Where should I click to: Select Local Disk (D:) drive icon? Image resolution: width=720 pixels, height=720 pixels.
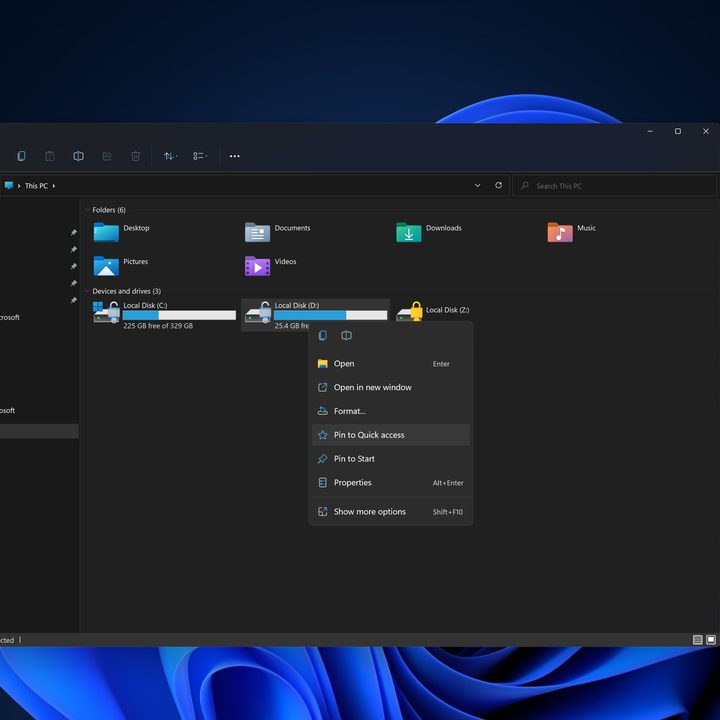(258, 313)
